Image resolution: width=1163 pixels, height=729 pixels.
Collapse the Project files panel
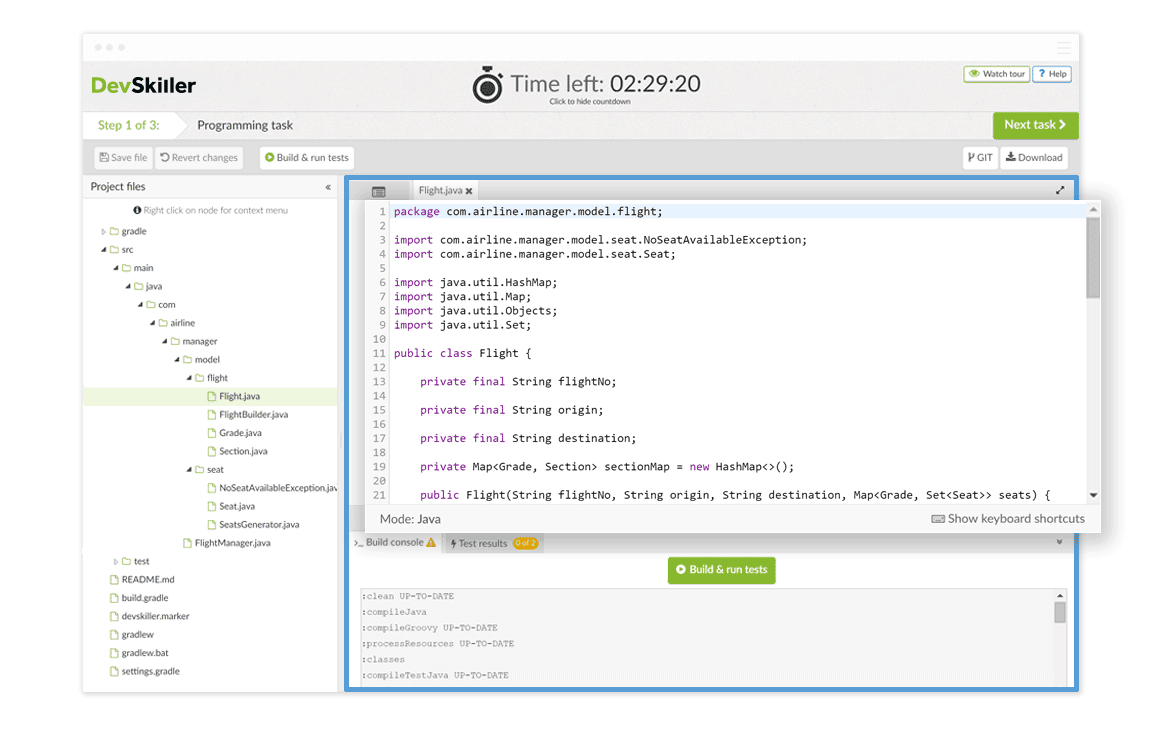pos(328,187)
